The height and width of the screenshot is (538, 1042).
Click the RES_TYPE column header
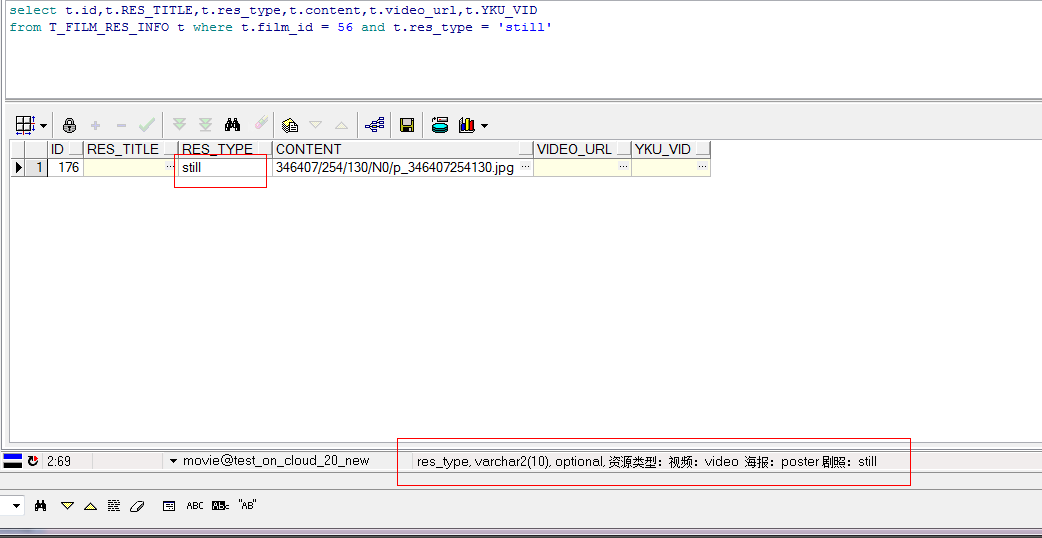(225, 149)
